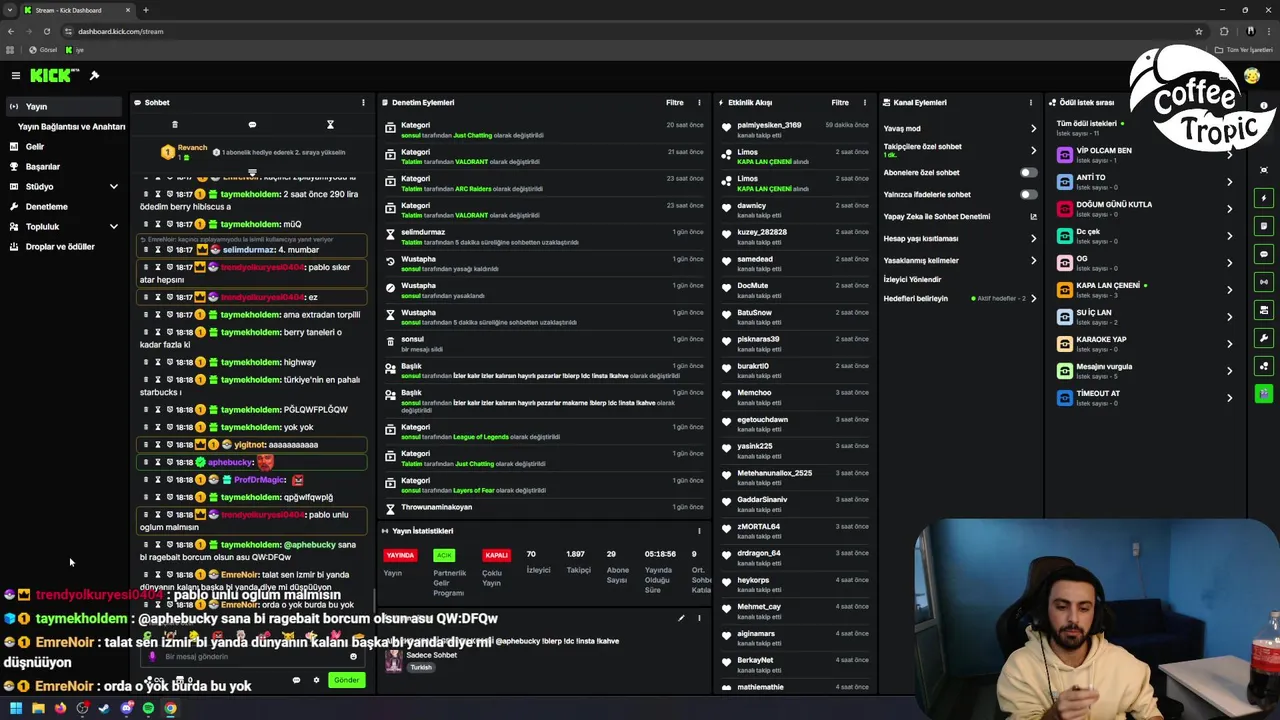
Task: Click the Tüm ödül istekleri heading
Action: coord(1087,123)
